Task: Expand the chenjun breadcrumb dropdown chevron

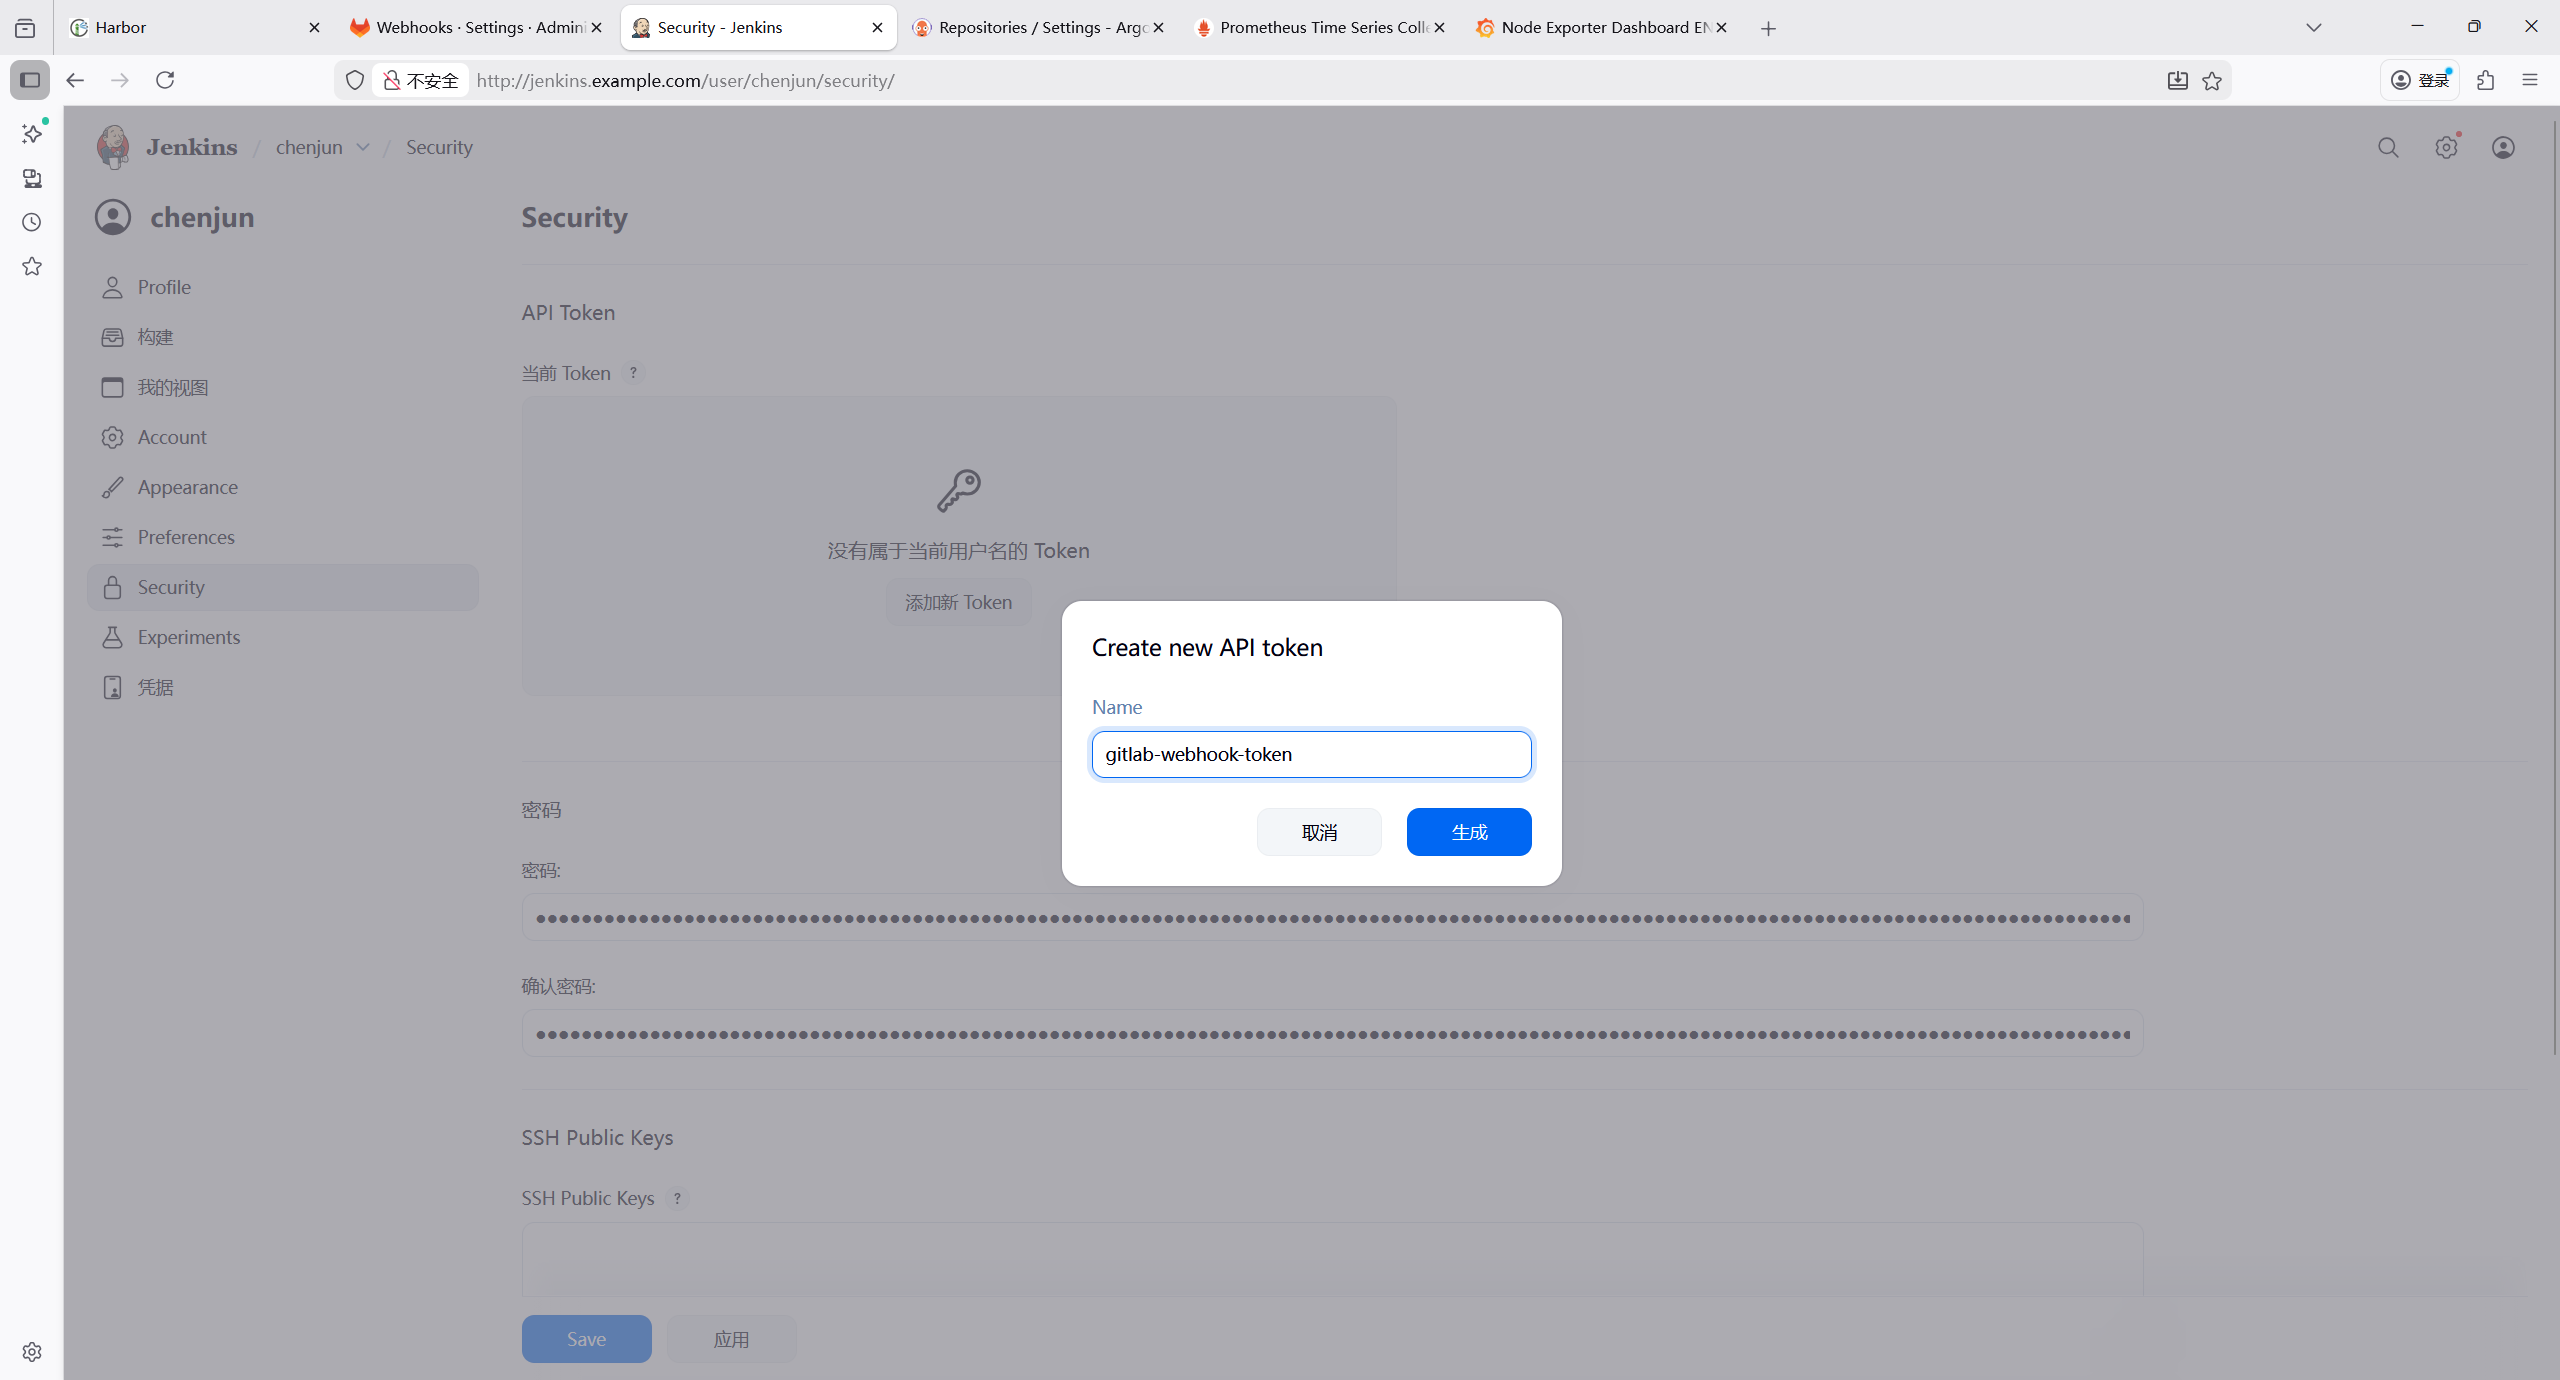Action: 363,148
